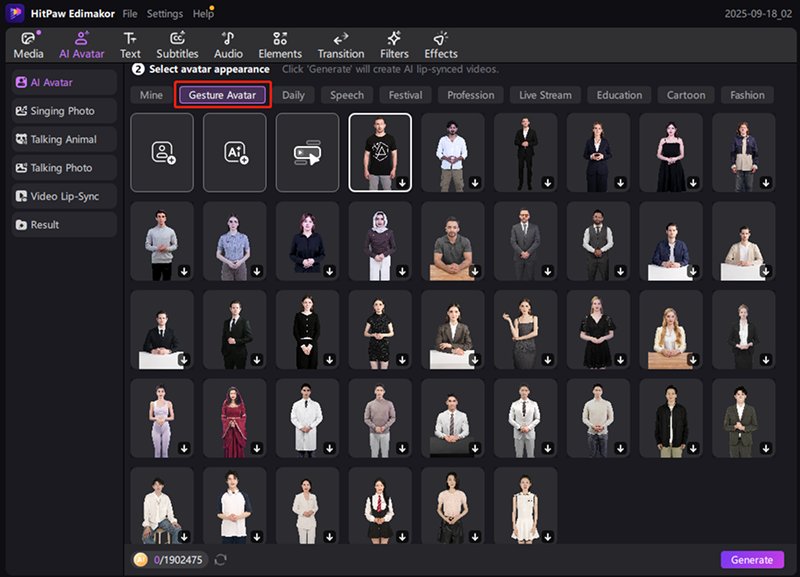Select the red tie schoolgirl avatar

(380, 505)
